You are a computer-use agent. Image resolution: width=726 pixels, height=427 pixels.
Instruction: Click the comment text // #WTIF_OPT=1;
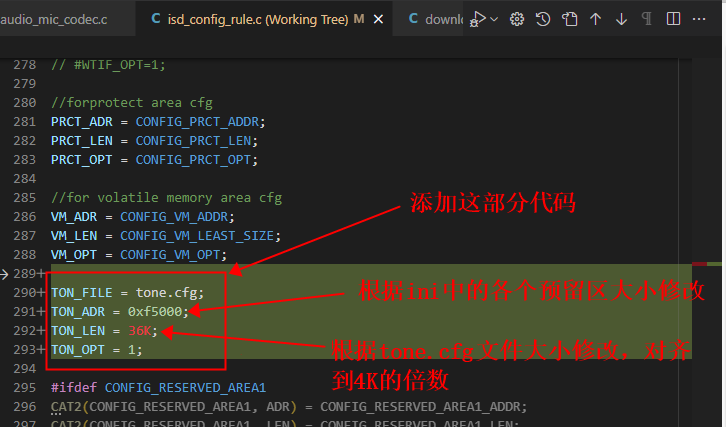click(x=108, y=65)
